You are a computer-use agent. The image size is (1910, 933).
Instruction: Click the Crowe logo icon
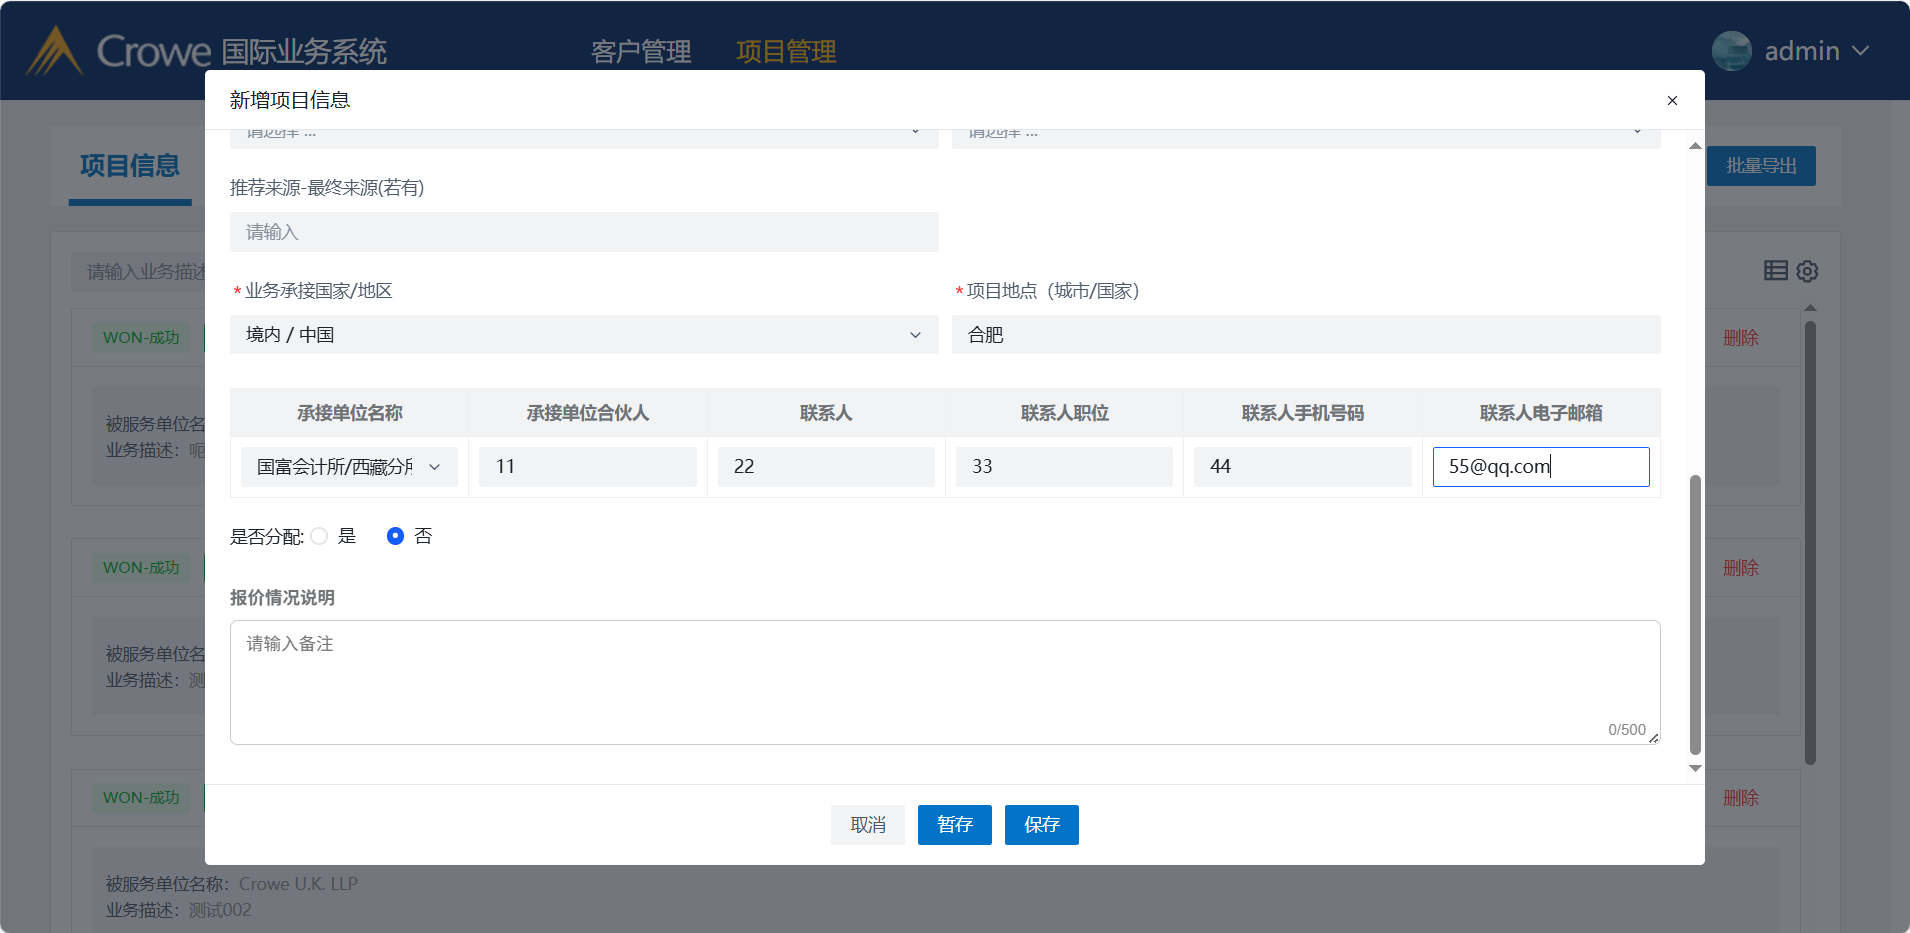click(54, 51)
